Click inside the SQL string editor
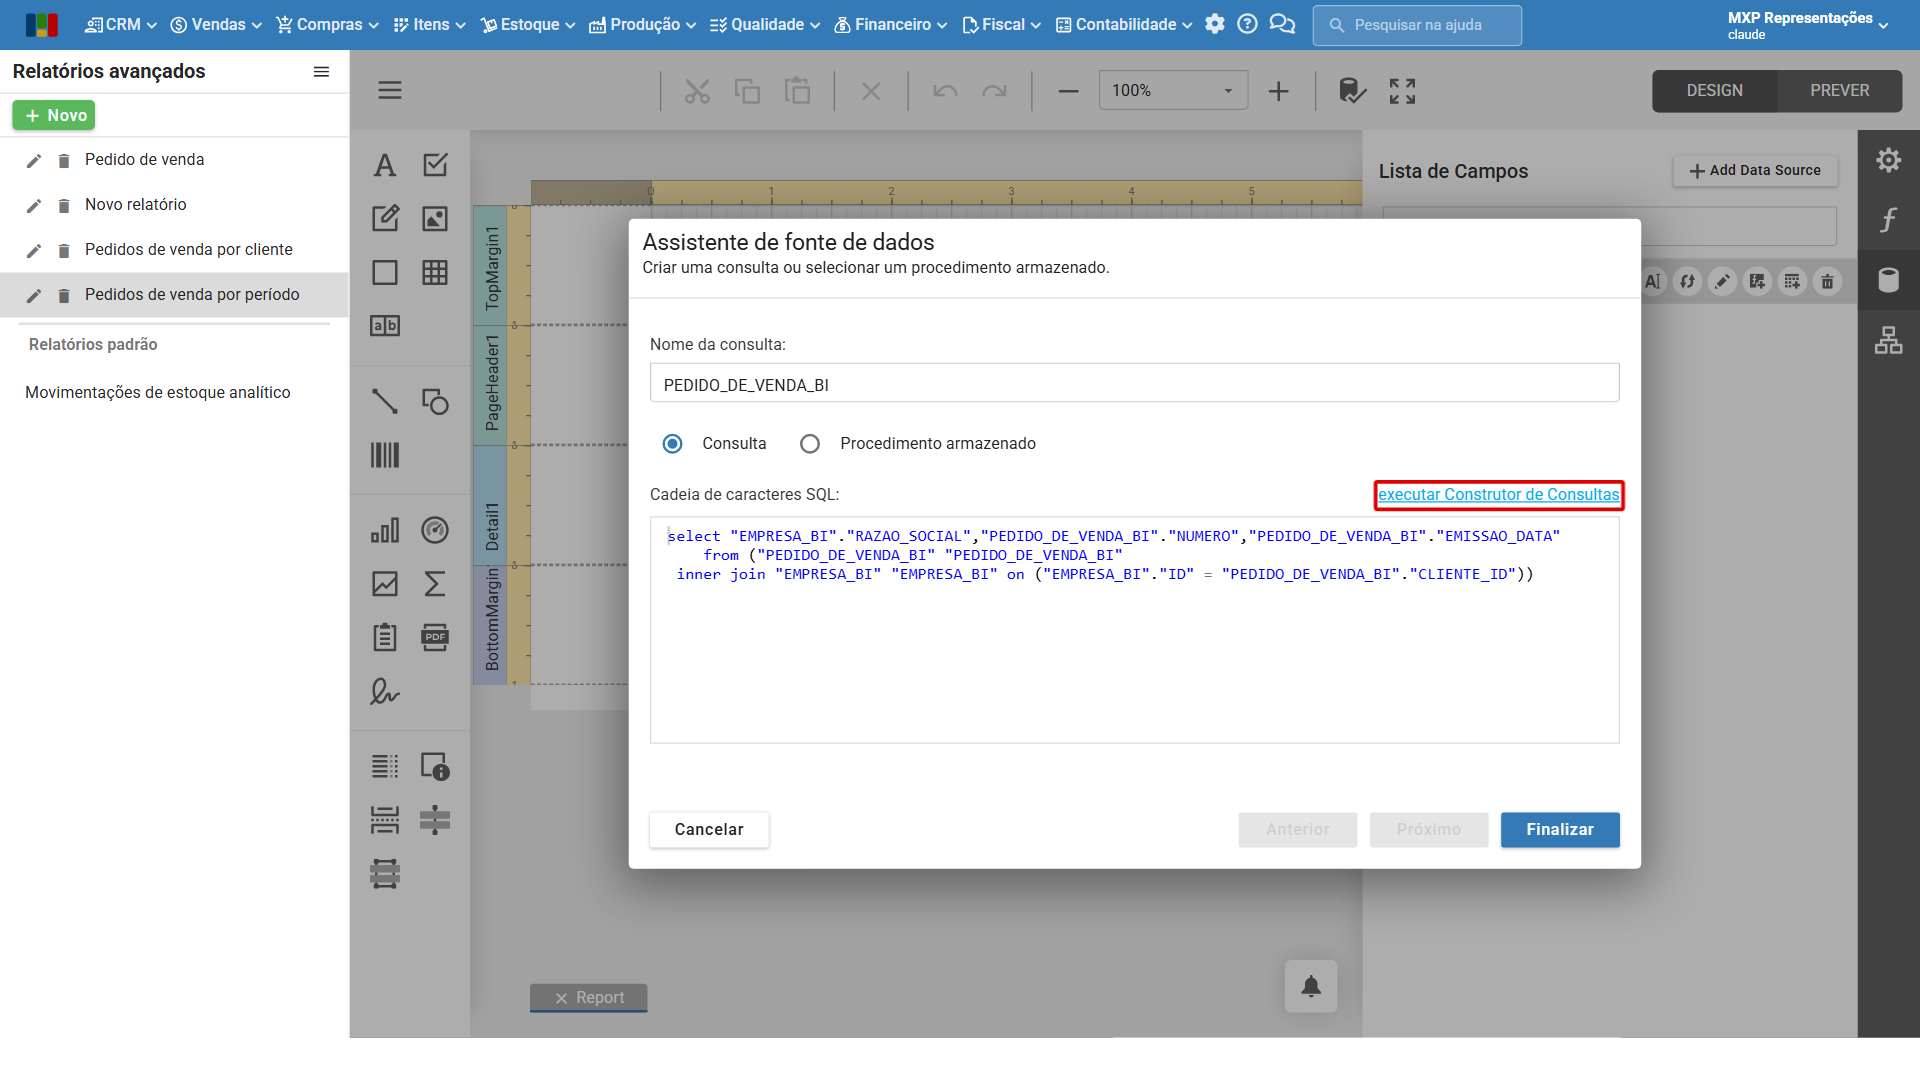Screen dimensions: 1920x1080 1134,630
